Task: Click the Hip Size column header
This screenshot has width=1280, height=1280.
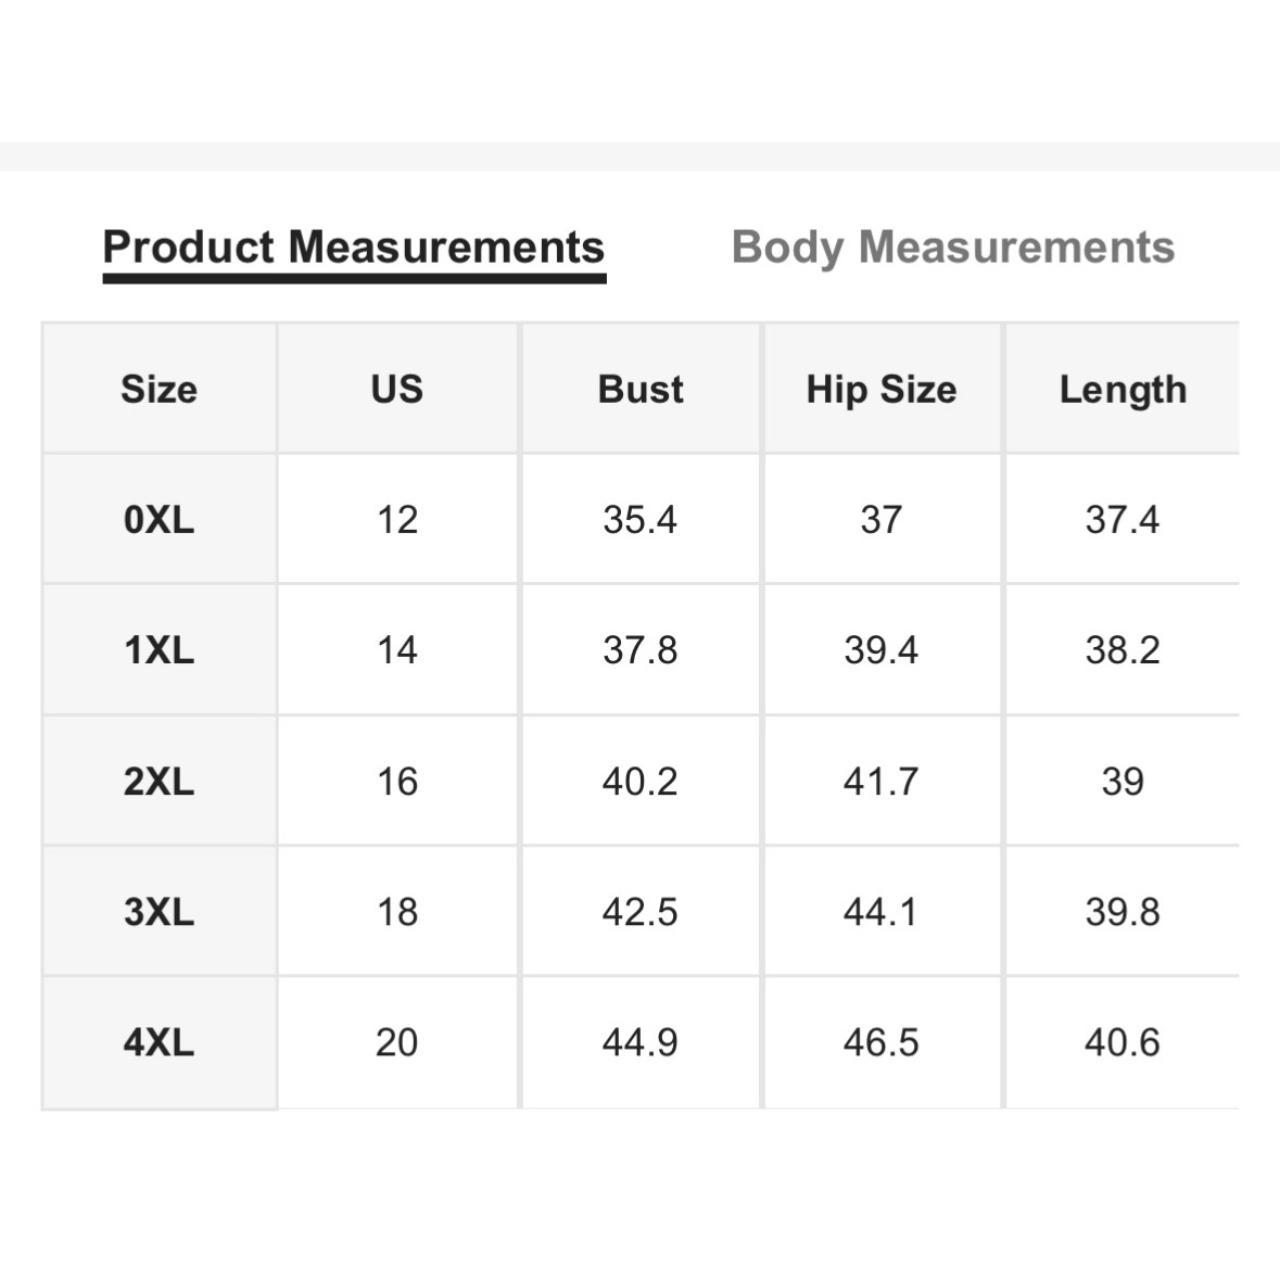Action: point(881,388)
